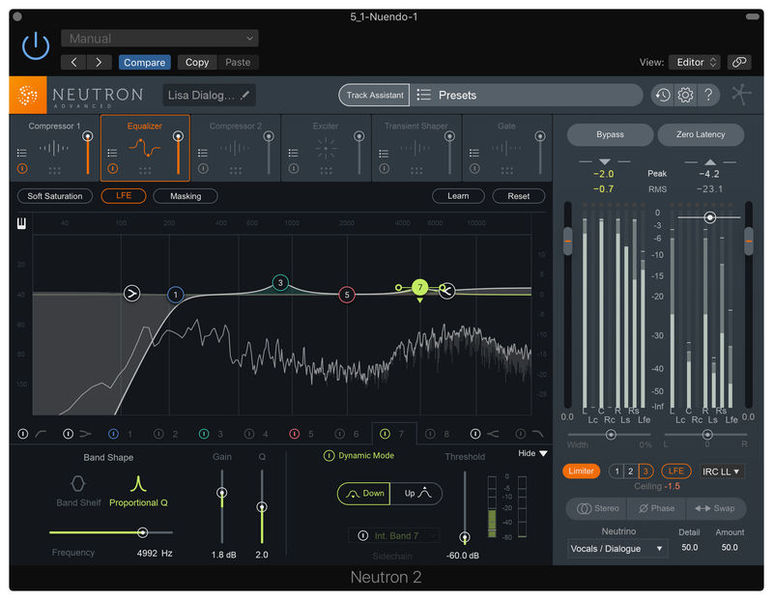Image resolution: width=773 pixels, height=600 pixels.
Task: Click the iZotope Neutron logo
Action: point(28,95)
